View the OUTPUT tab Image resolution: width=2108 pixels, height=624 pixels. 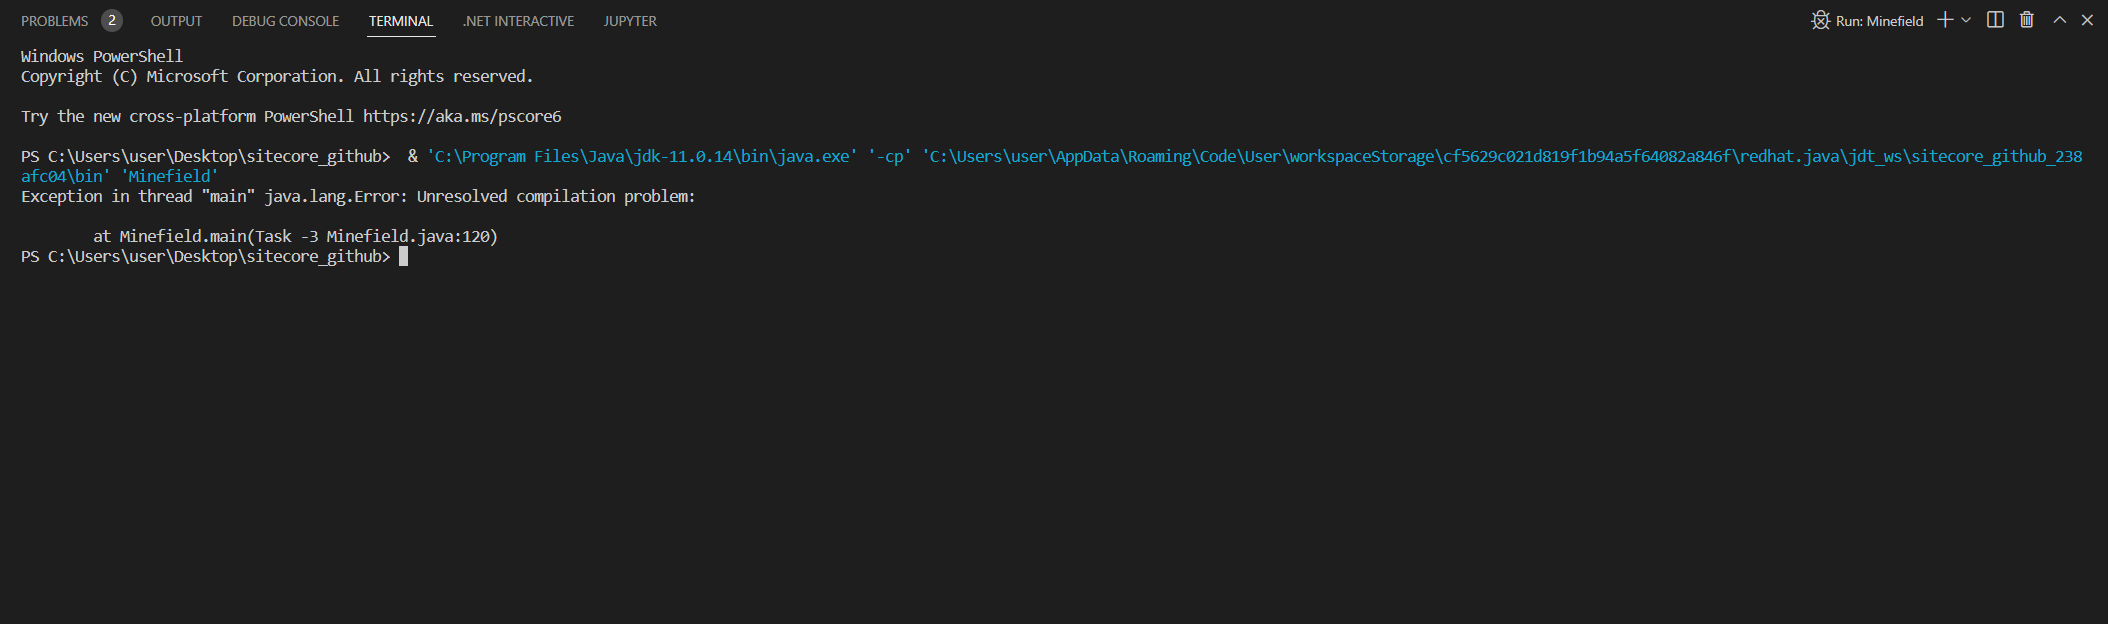tap(176, 20)
